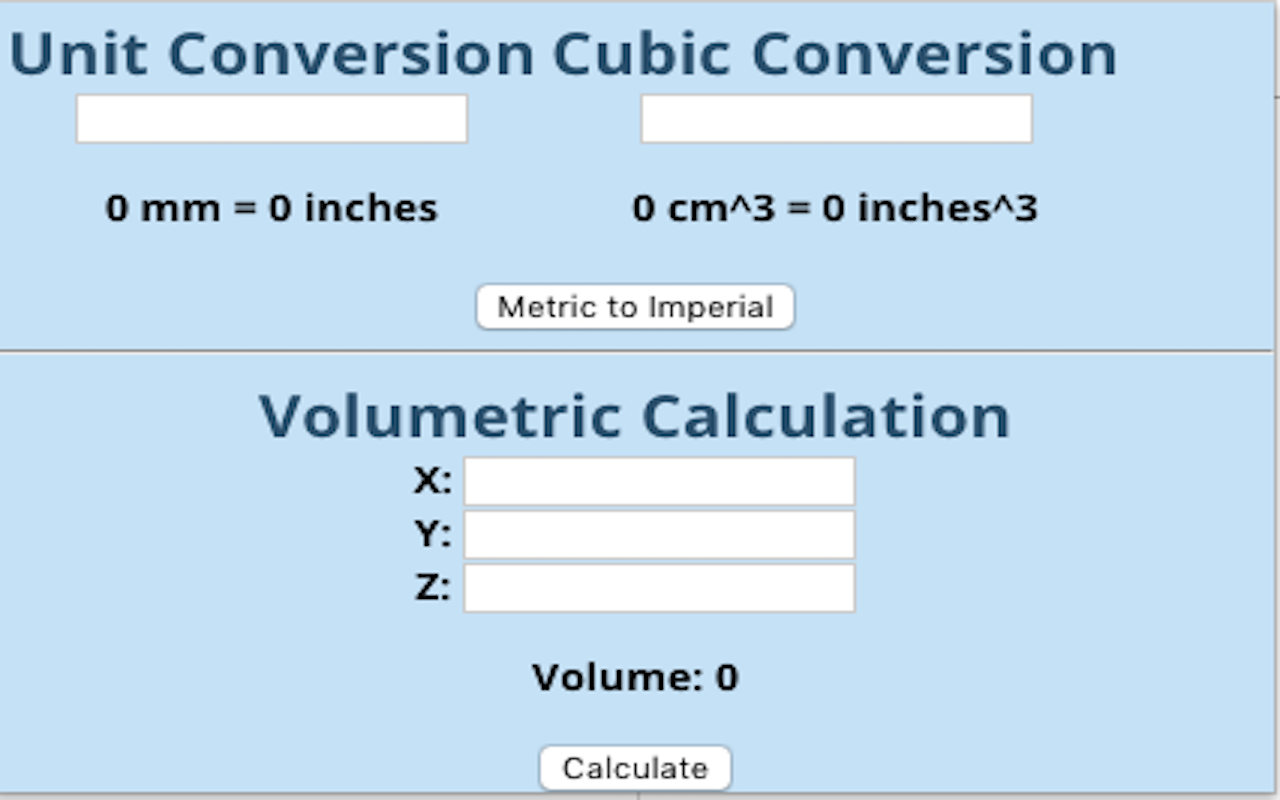Click the Volume: 0 result label

point(636,676)
